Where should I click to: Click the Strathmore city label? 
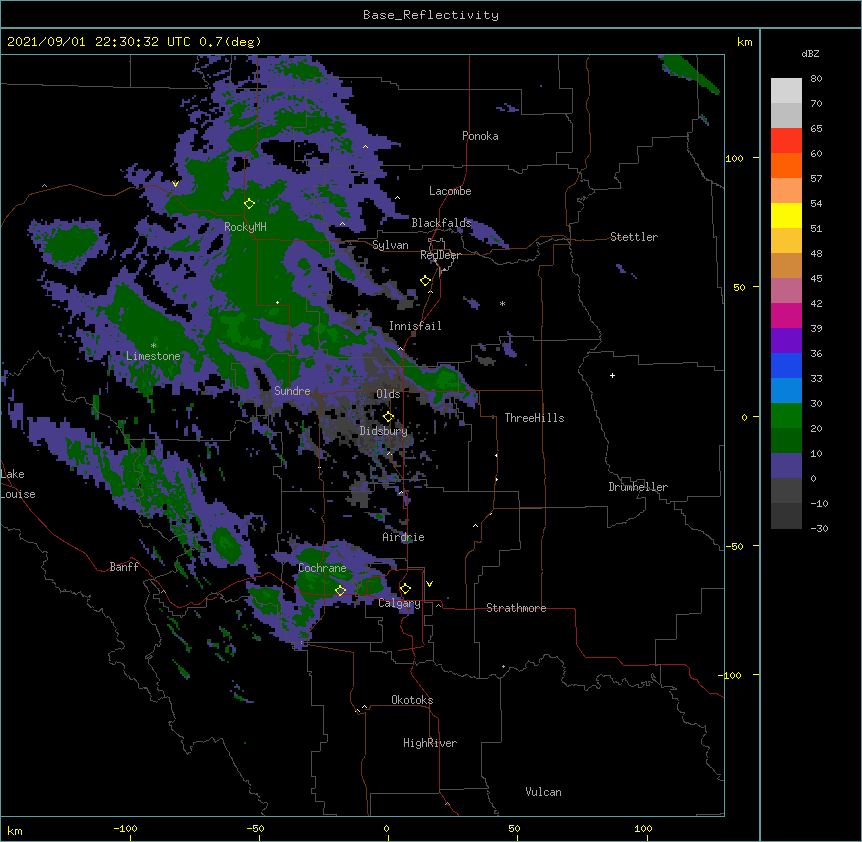pyautogui.click(x=516, y=608)
